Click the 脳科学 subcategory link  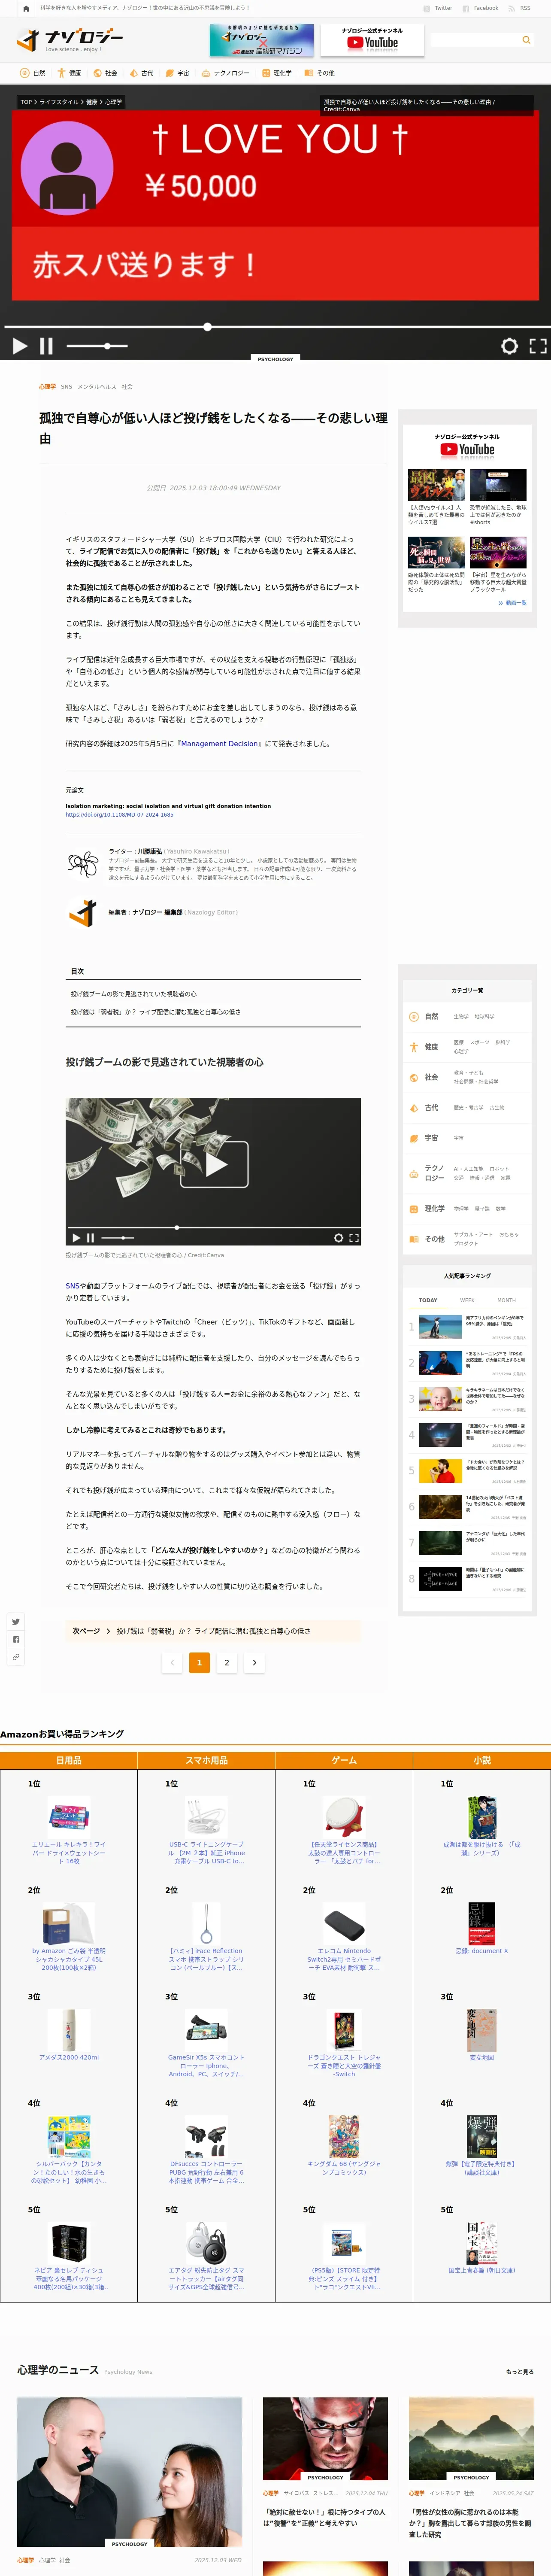503,1042
